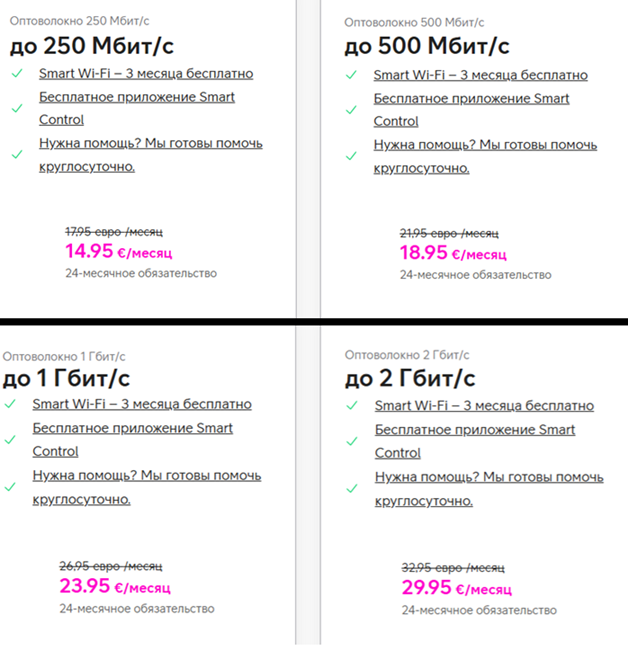Click the 23.95 €/месяц price
The image size is (628, 668).
coord(115,586)
